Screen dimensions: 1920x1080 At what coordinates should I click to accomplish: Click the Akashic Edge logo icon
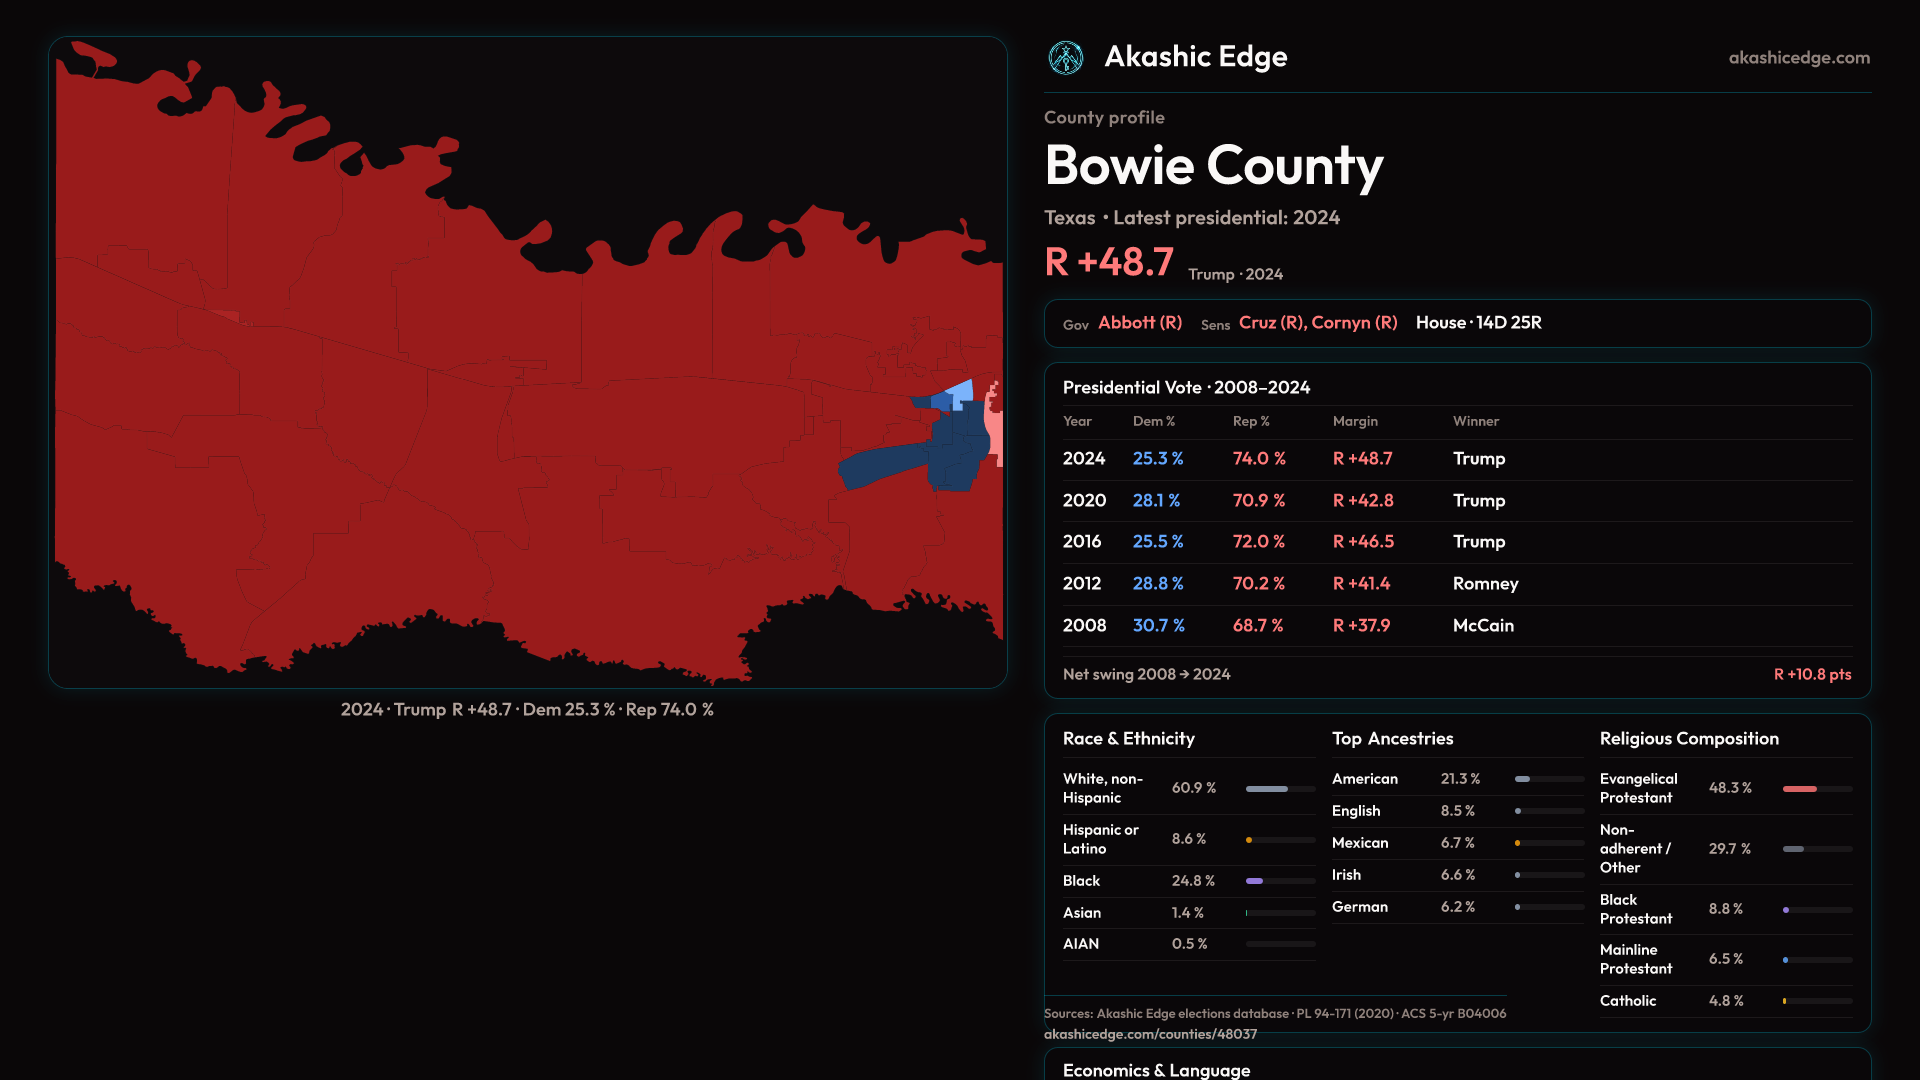click(x=1065, y=58)
